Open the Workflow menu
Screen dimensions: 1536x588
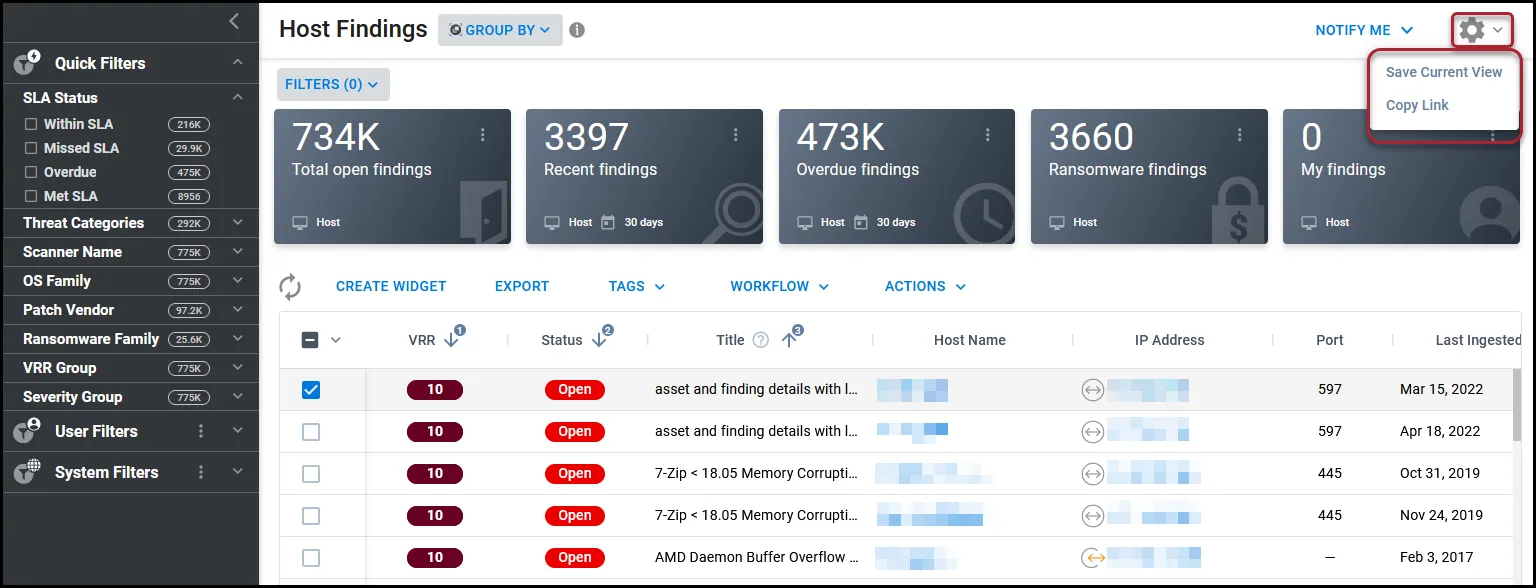(x=780, y=286)
